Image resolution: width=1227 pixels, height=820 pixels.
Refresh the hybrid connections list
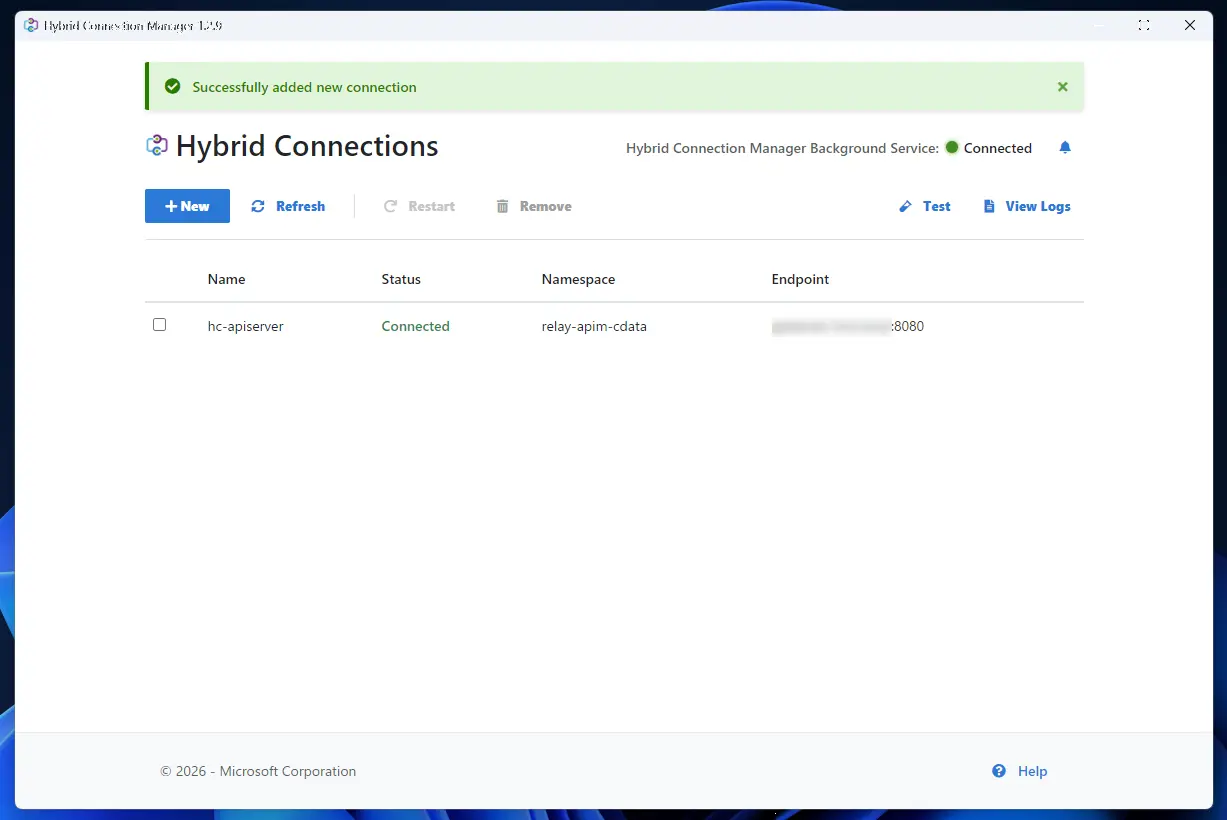[288, 206]
